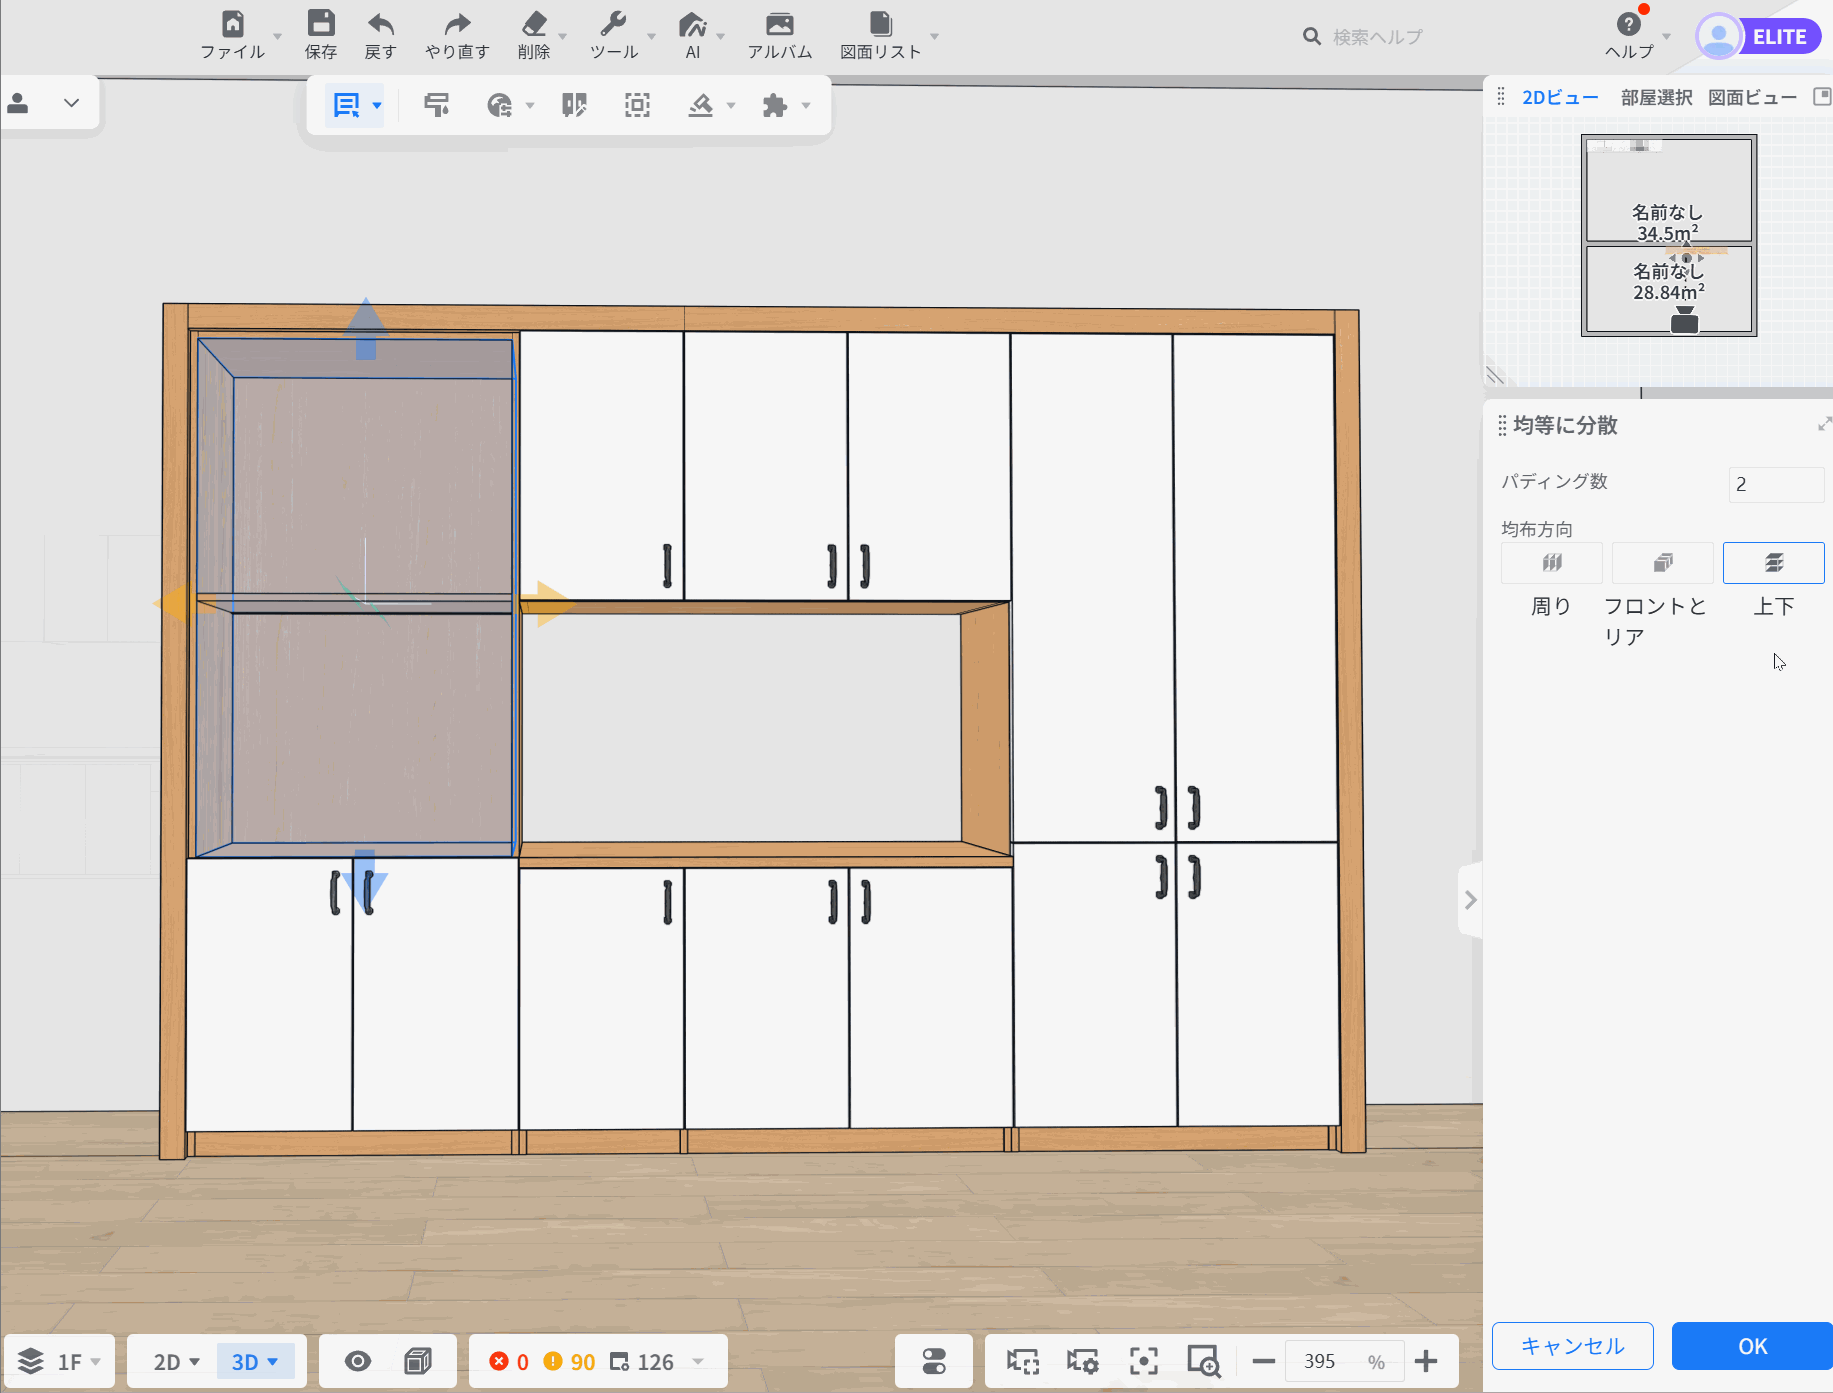Click the plugin puzzle icon
The width and height of the screenshot is (1833, 1393).
(x=775, y=105)
